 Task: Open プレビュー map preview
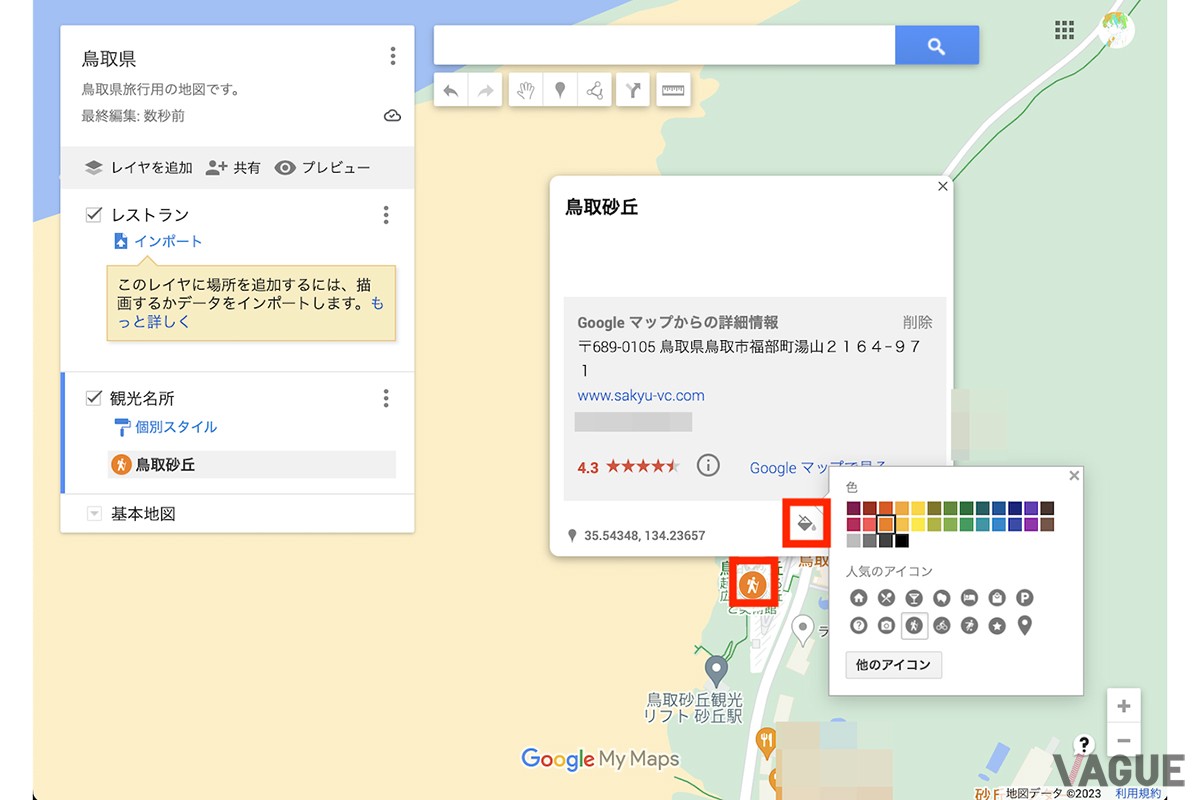pyautogui.click(x=323, y=168)
